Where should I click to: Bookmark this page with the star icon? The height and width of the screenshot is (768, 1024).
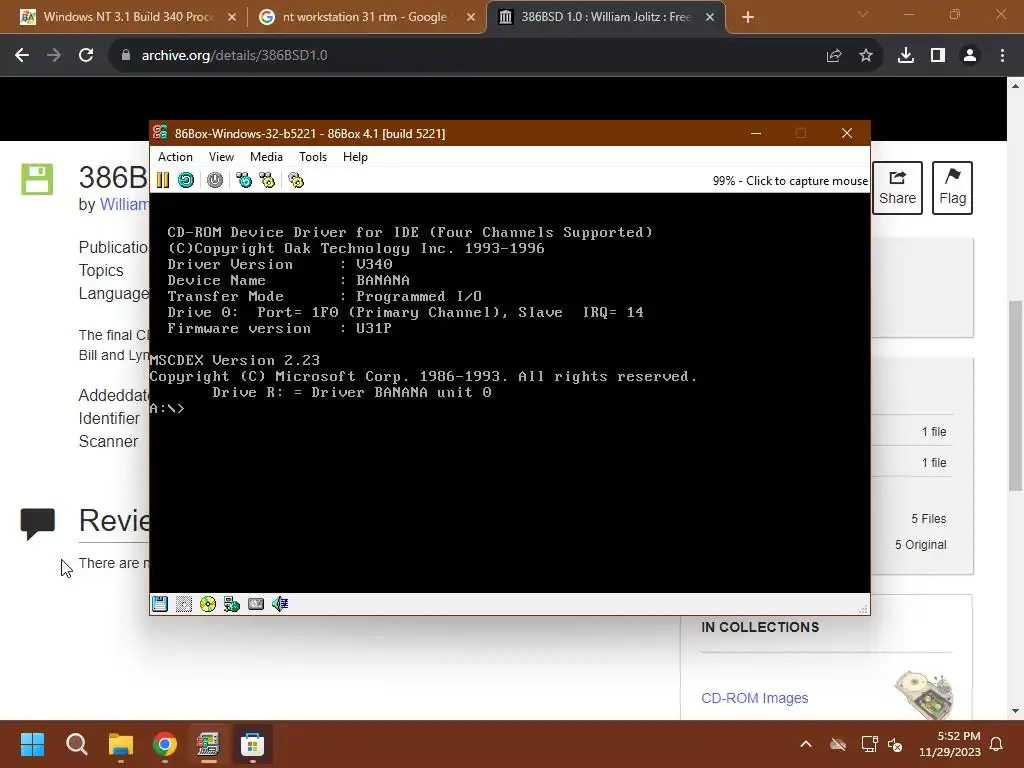coord(866,56)
